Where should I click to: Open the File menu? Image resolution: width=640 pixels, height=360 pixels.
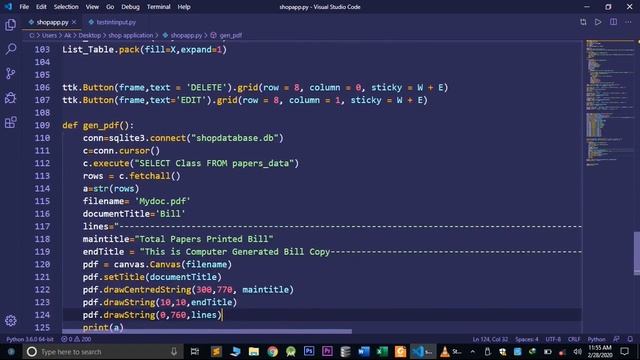pos(24,7)
